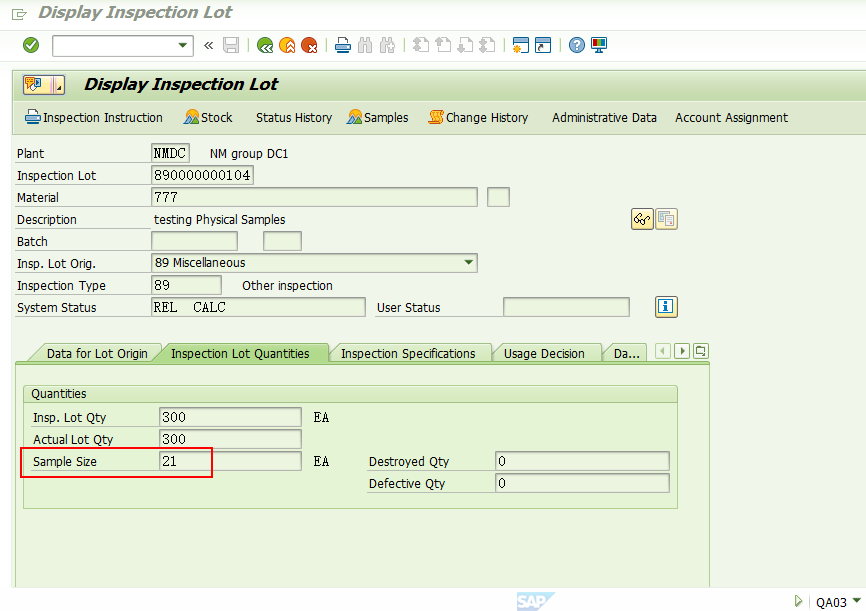Expand Insp. Lot Orig. dropdown

(x=468, y=263)
